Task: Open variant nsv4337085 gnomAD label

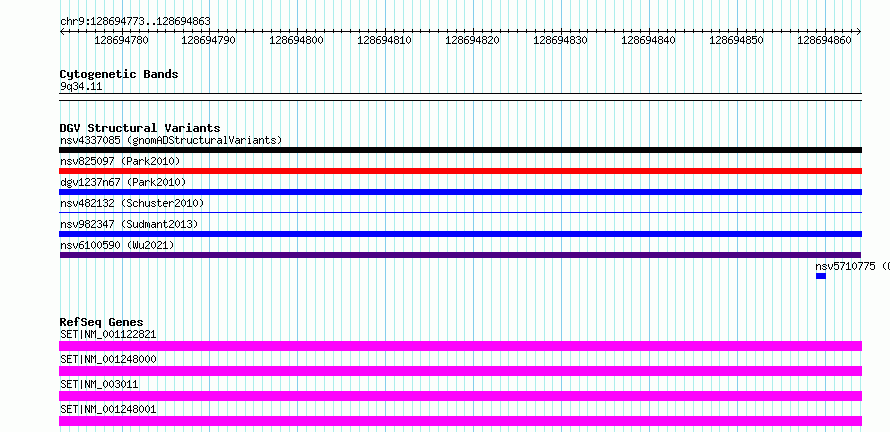Action: (171, 140)
